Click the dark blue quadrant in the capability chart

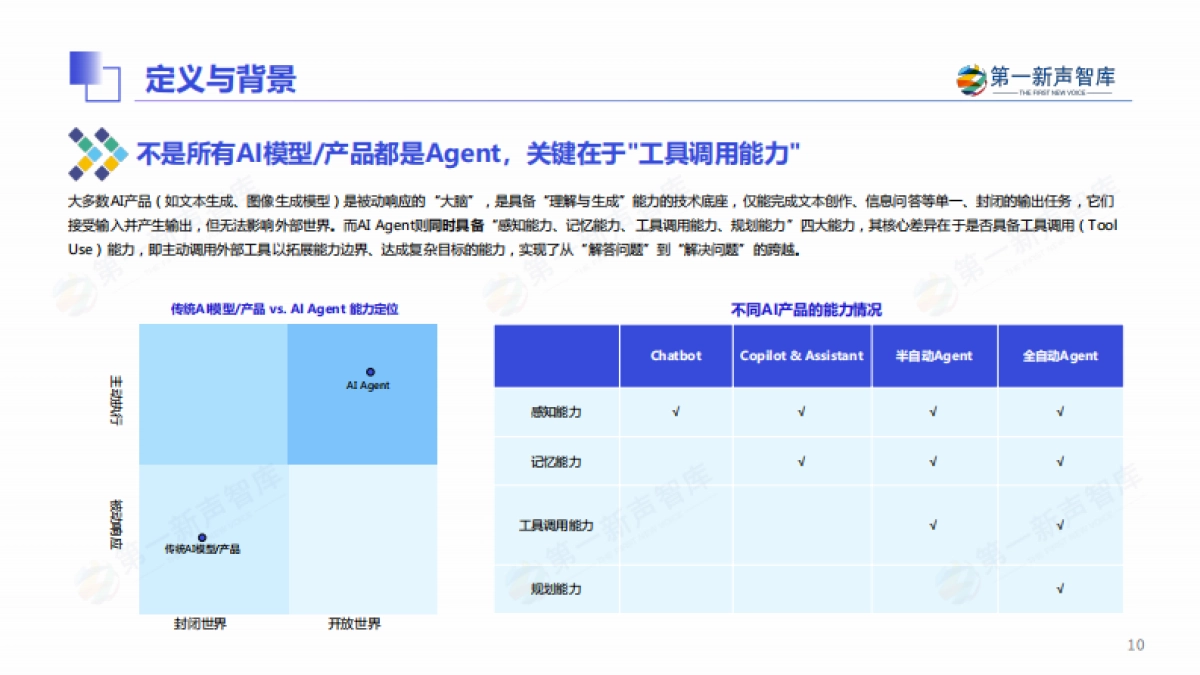[363, 392]
